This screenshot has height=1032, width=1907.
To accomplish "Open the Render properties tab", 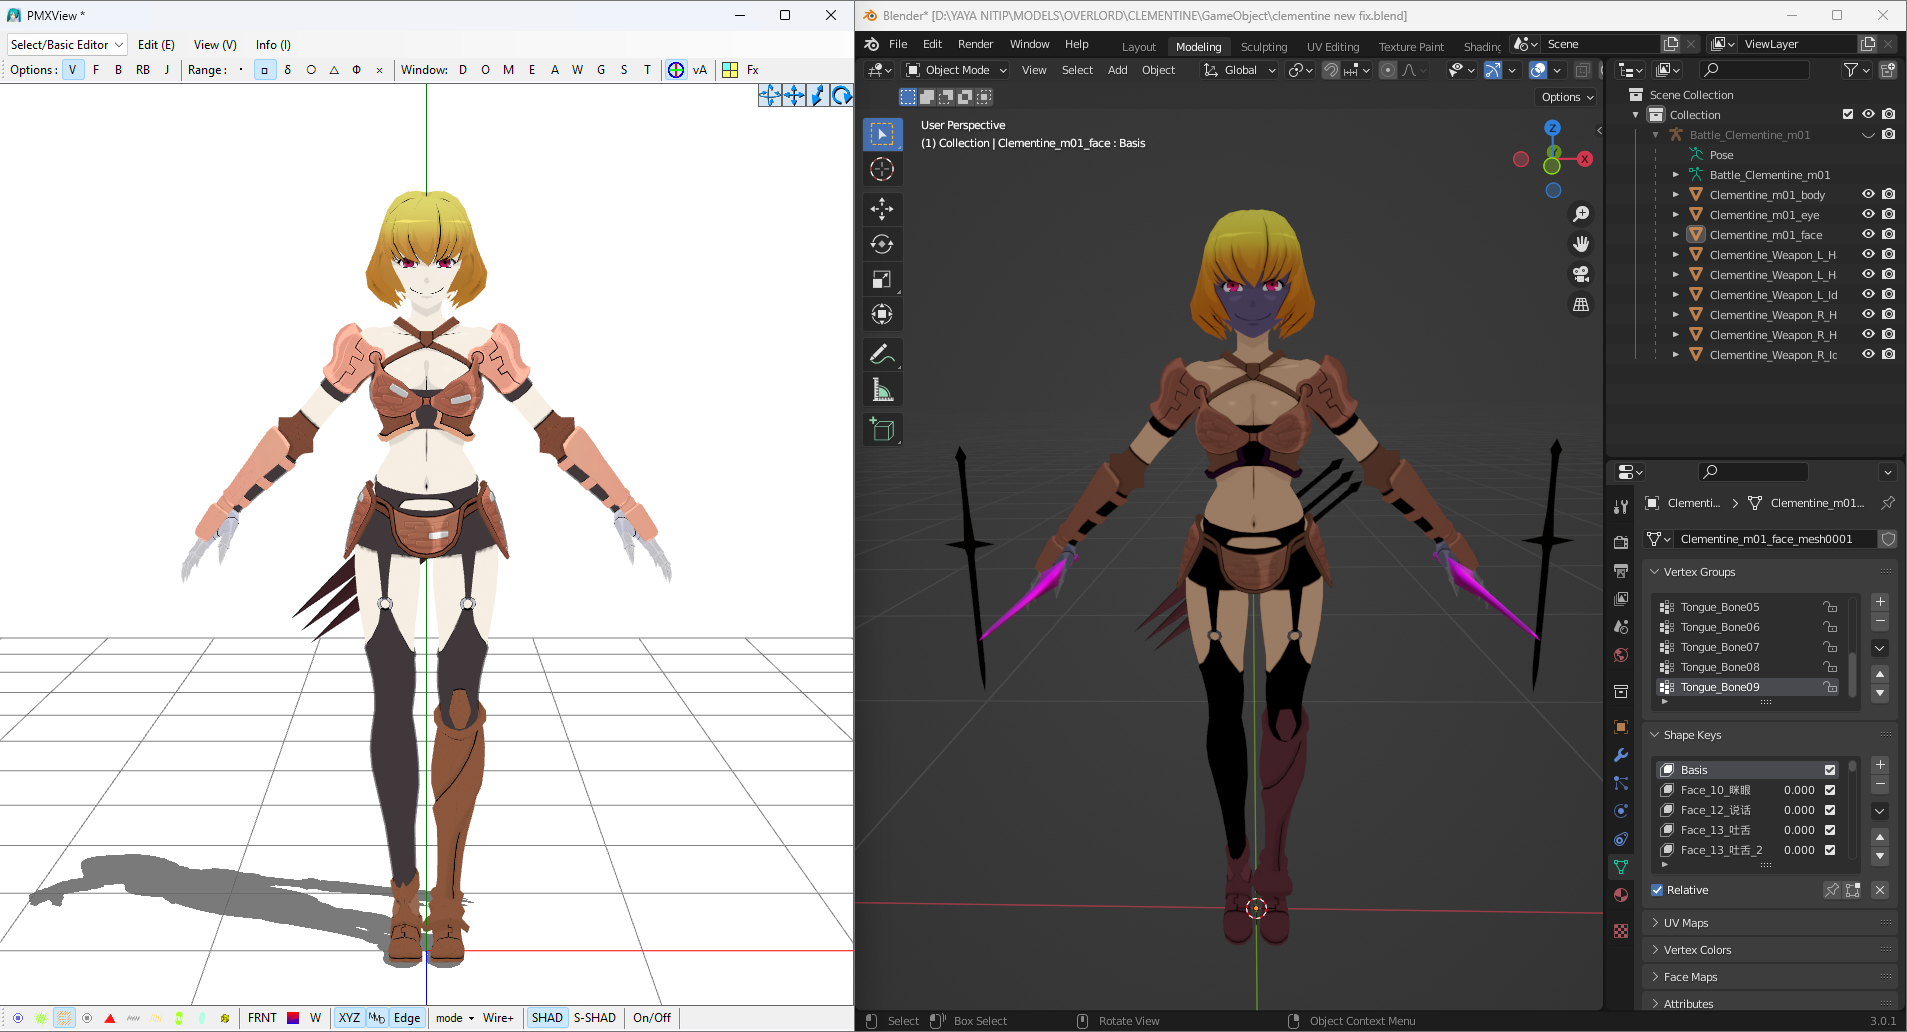I will [x=1621, y=542].
